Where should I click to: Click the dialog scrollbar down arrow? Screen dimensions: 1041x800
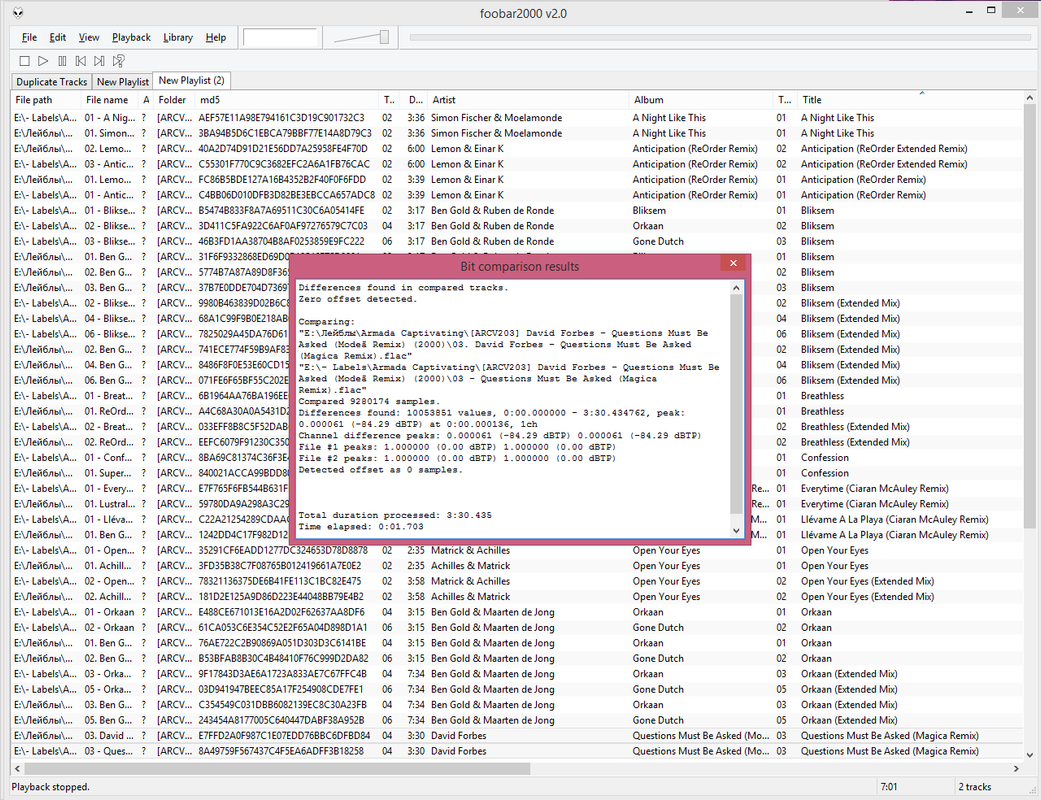(736, 530)
